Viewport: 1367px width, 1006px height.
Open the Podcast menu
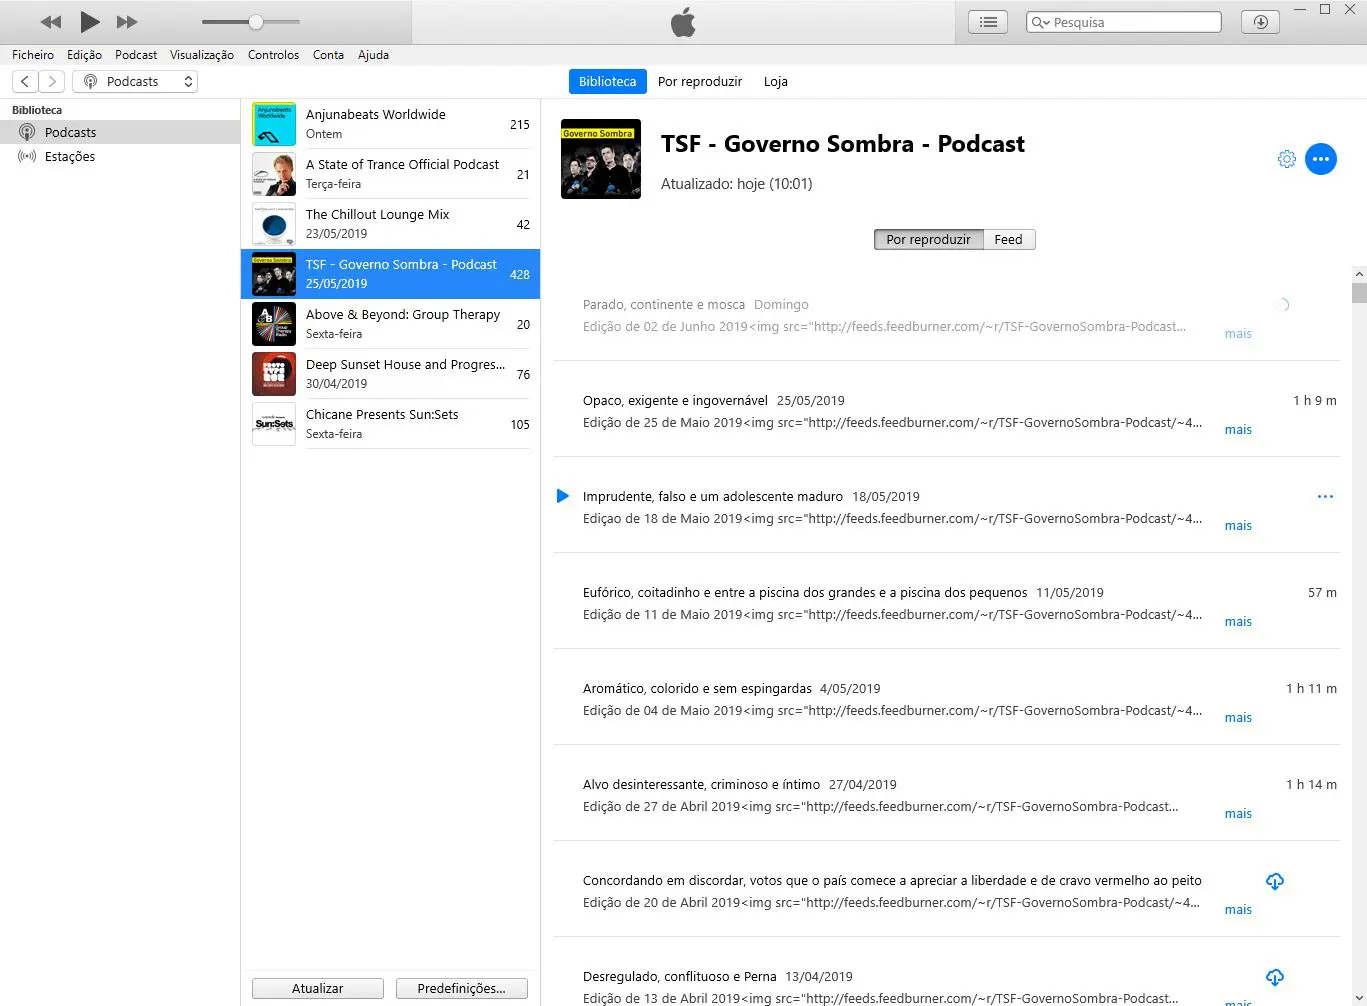coord(136,55)
